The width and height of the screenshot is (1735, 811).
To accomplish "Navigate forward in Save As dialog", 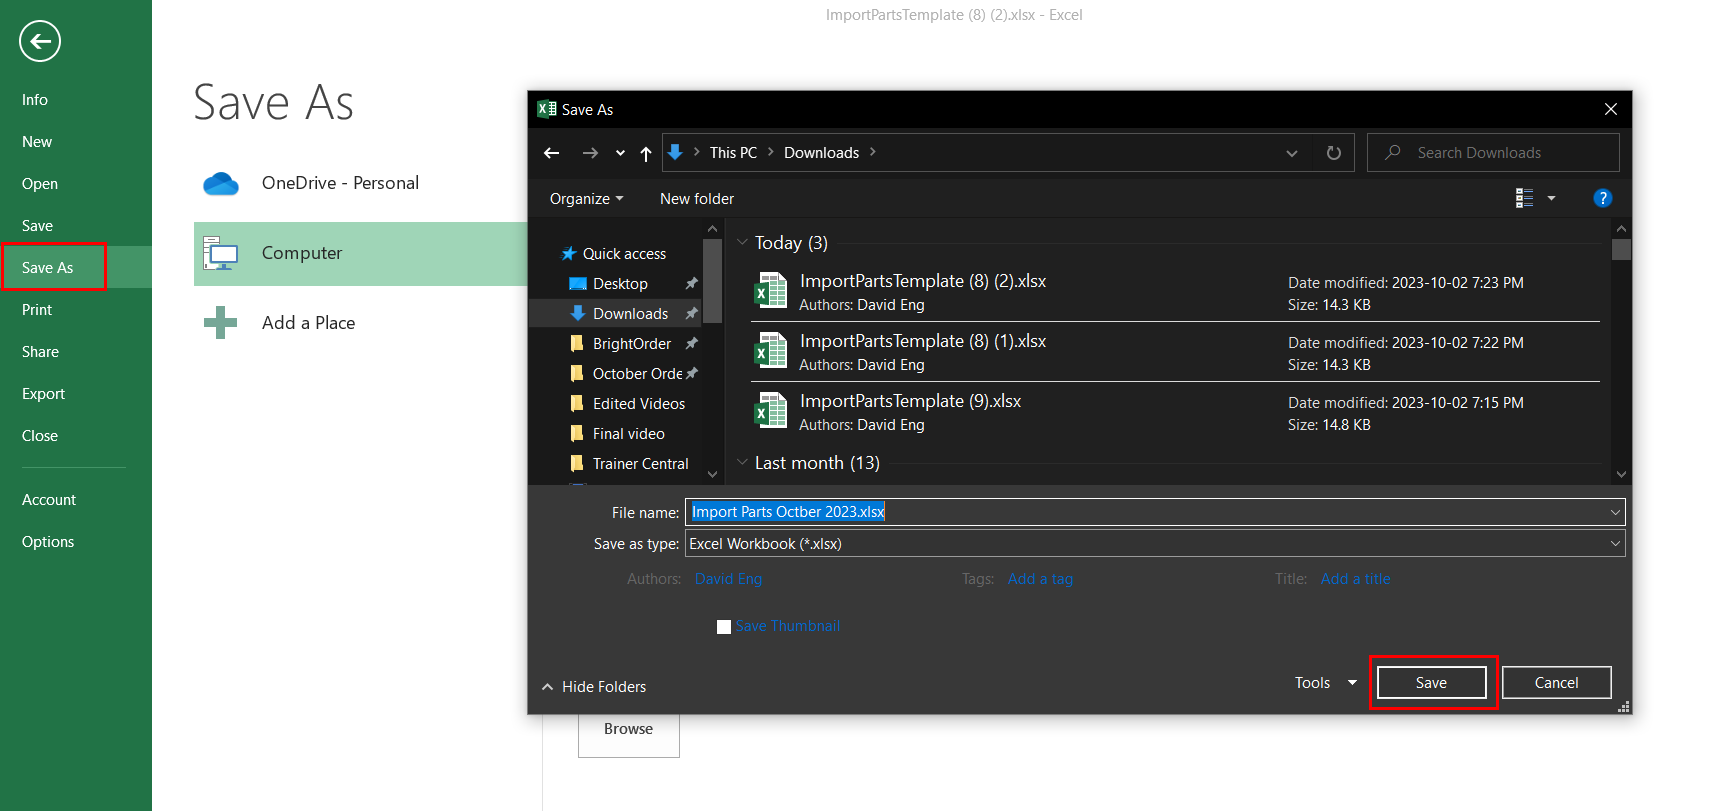I will click(x=590, y=153).
